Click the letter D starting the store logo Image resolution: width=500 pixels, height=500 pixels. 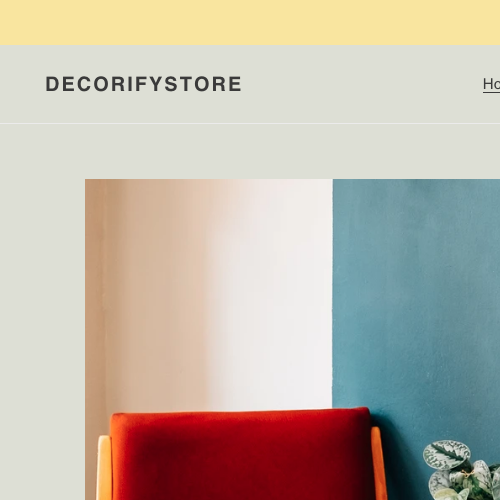coord(52,84)
